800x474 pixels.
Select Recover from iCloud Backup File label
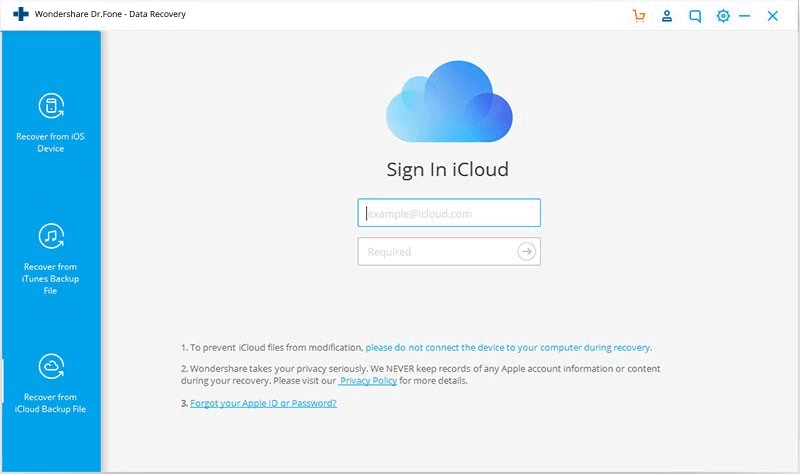pos(51,403)
